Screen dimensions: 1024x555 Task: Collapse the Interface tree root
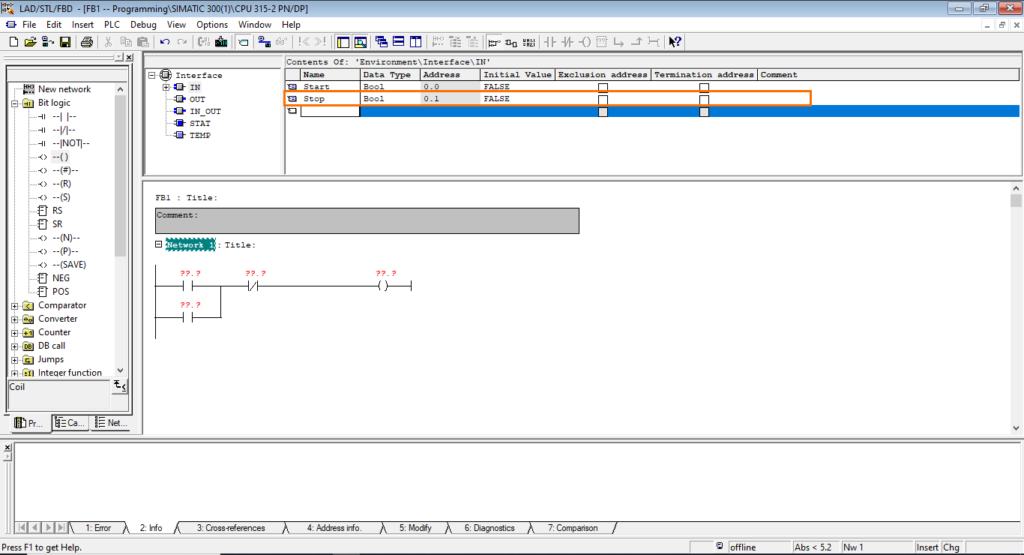[152, 75]
